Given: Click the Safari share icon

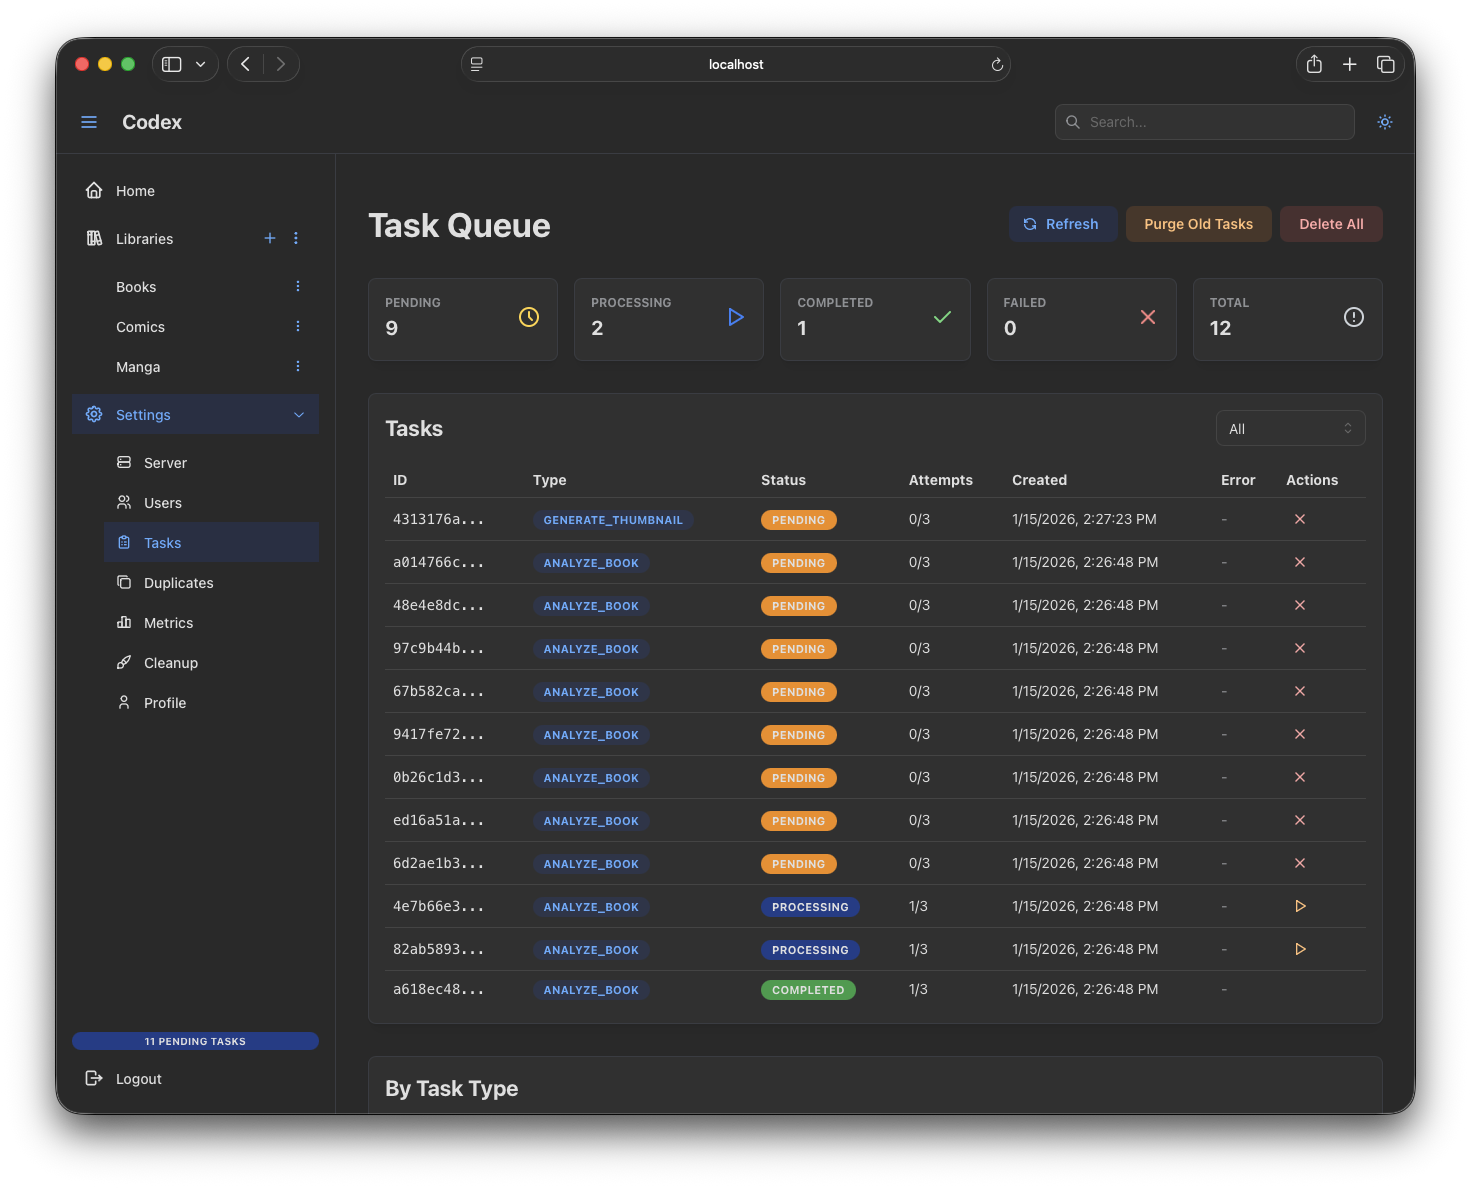Looking at the screenshot, I should (1314, 64).
